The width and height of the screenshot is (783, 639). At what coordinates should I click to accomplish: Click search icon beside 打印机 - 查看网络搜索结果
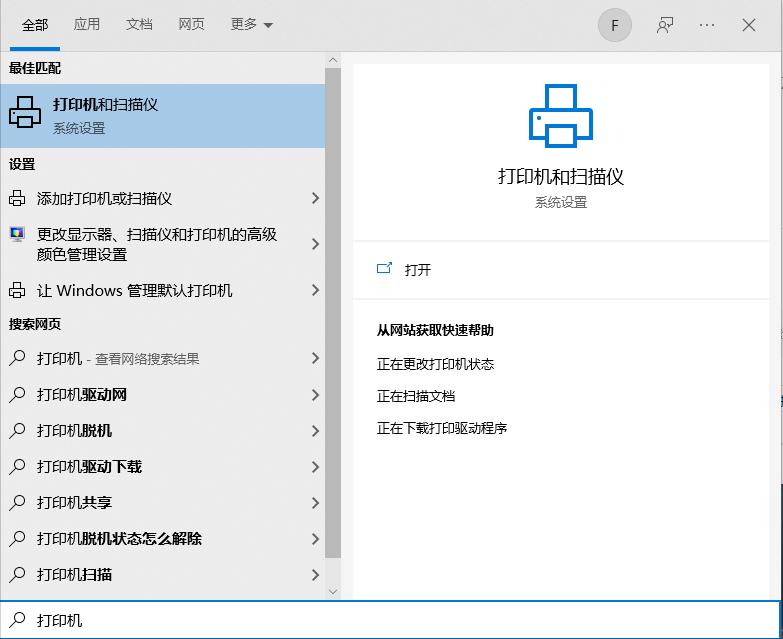pos(17,358)
